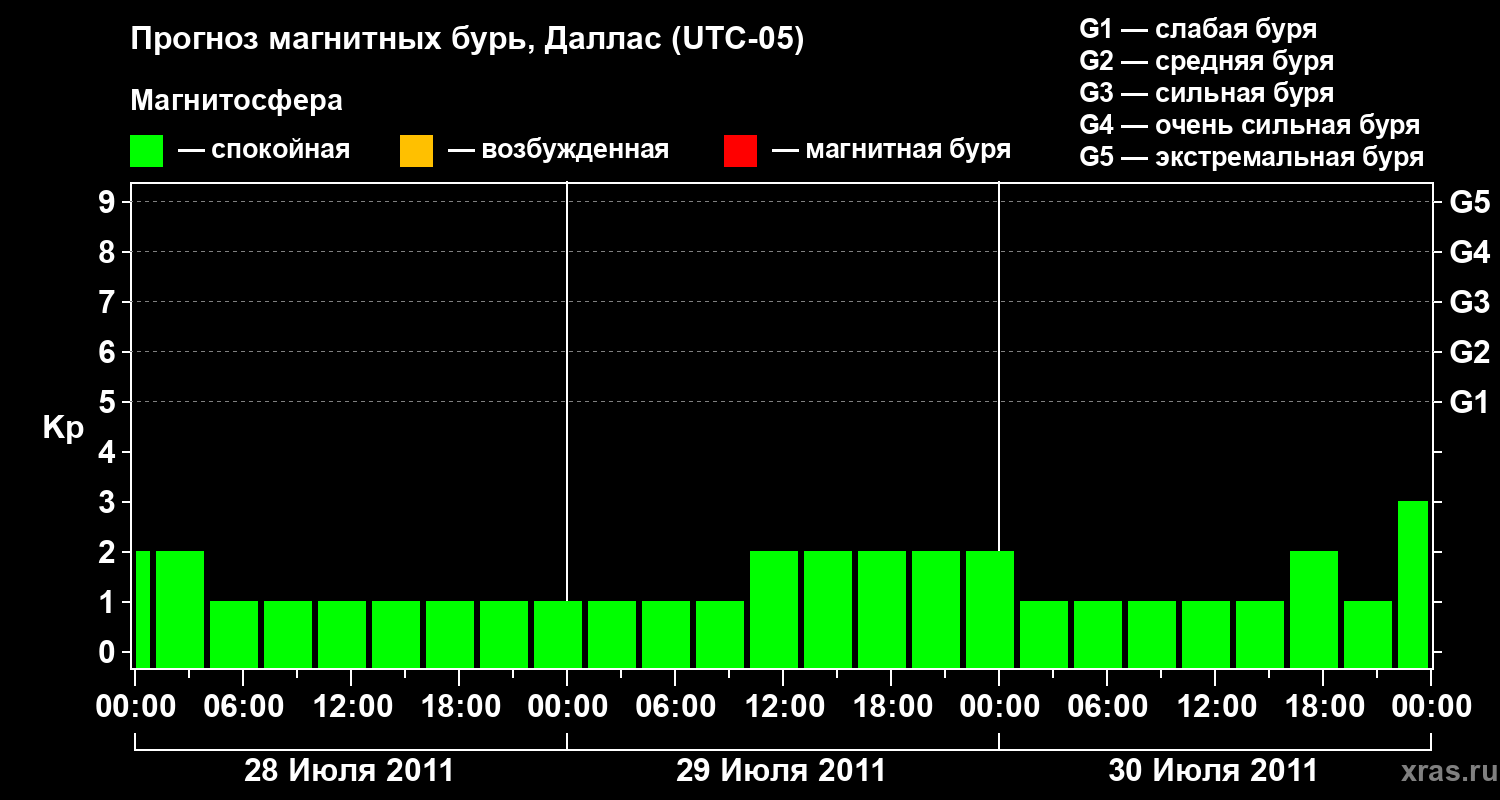
Task: Click the G4 label on the right axis
Action: pos(1469,253)
